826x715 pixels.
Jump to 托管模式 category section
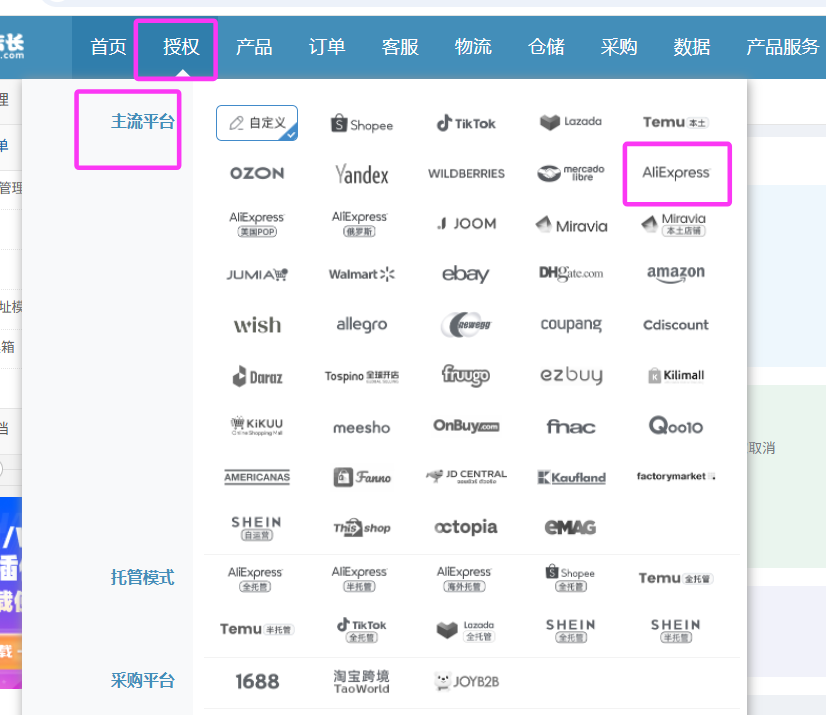point(142,578)
